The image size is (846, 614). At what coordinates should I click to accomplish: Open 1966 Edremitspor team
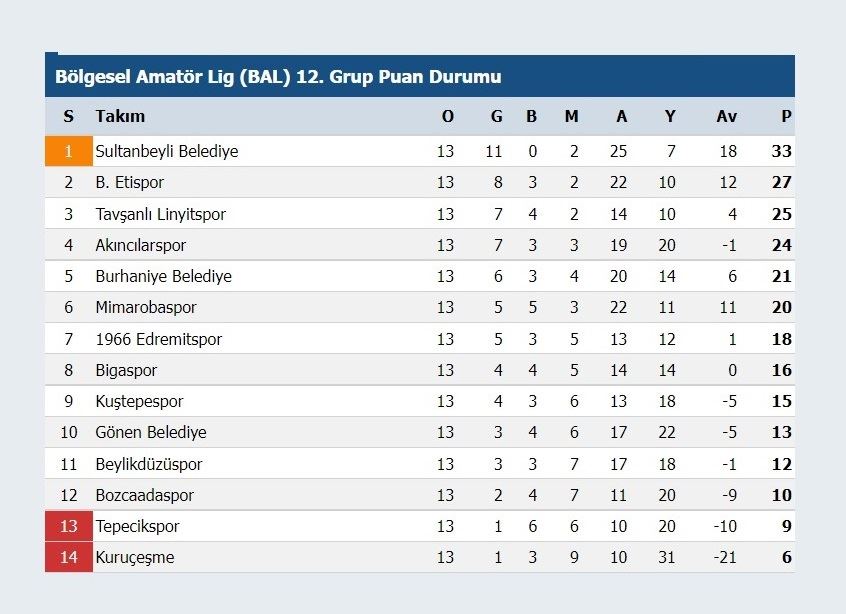[x=158, y=339]
